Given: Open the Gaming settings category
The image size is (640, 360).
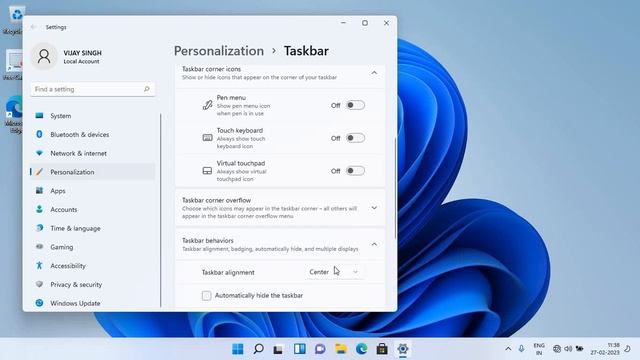Looking at the screenshot, I should click(92, 247).
